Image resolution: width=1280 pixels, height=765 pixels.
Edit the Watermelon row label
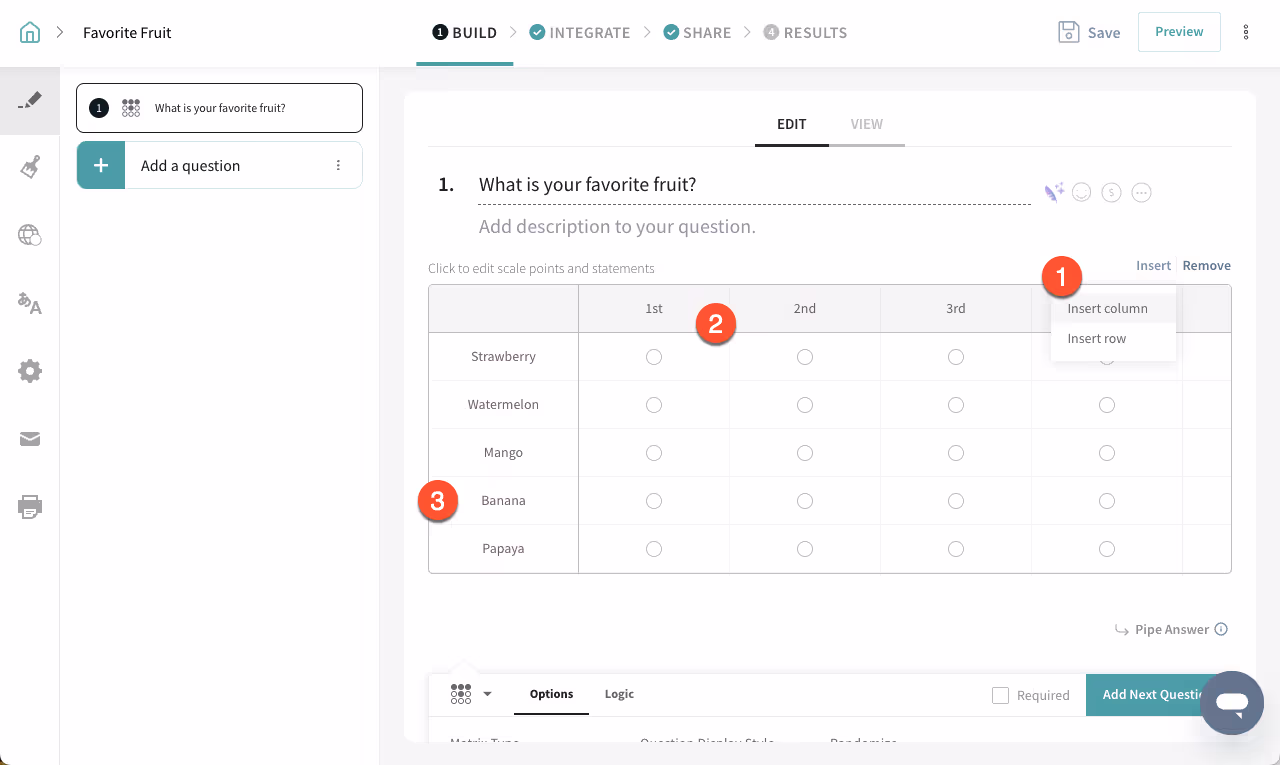[x=503, y=405]
